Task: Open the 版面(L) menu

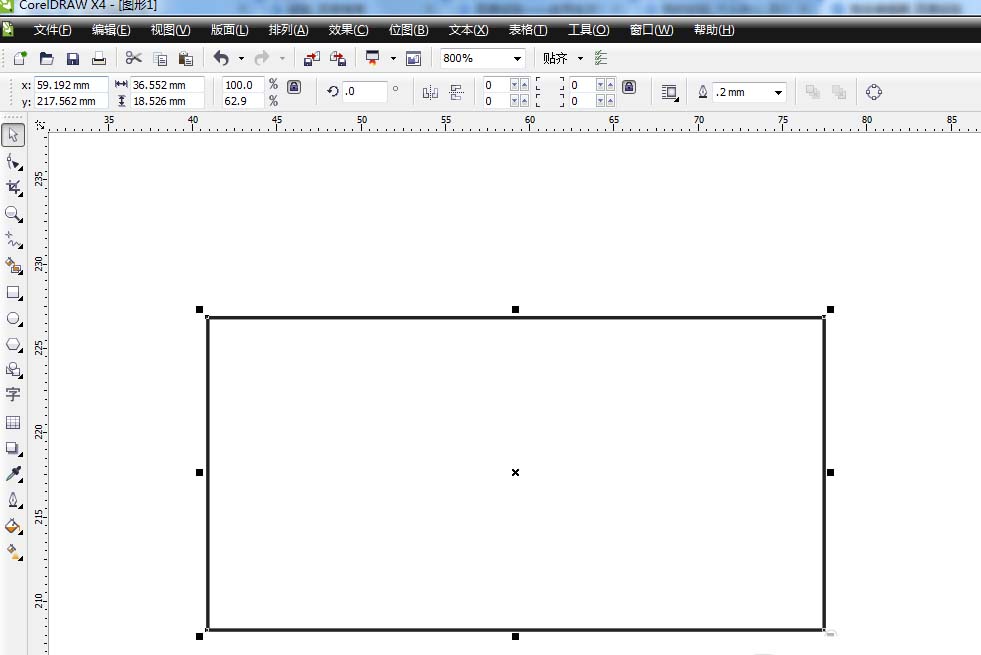Action: pyautogui.click(x=229, y=30)
